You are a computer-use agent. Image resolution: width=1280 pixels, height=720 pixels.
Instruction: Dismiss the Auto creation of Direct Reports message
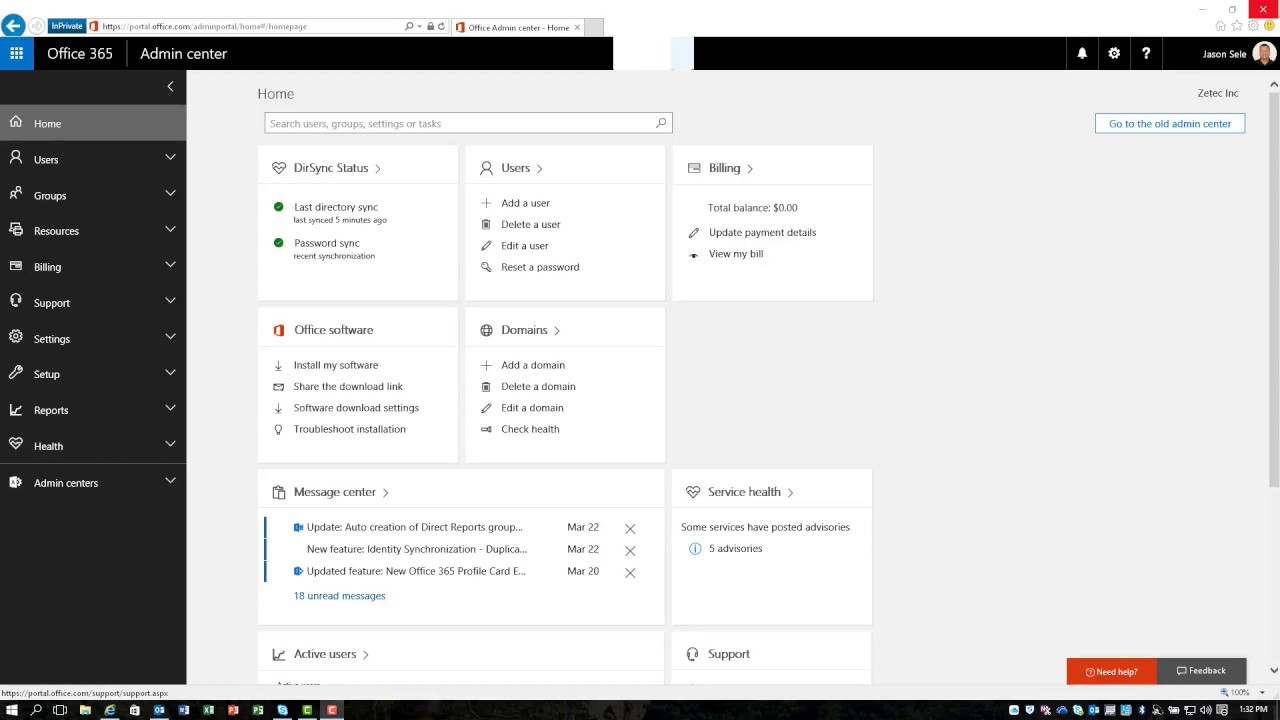tap(630, 528)
